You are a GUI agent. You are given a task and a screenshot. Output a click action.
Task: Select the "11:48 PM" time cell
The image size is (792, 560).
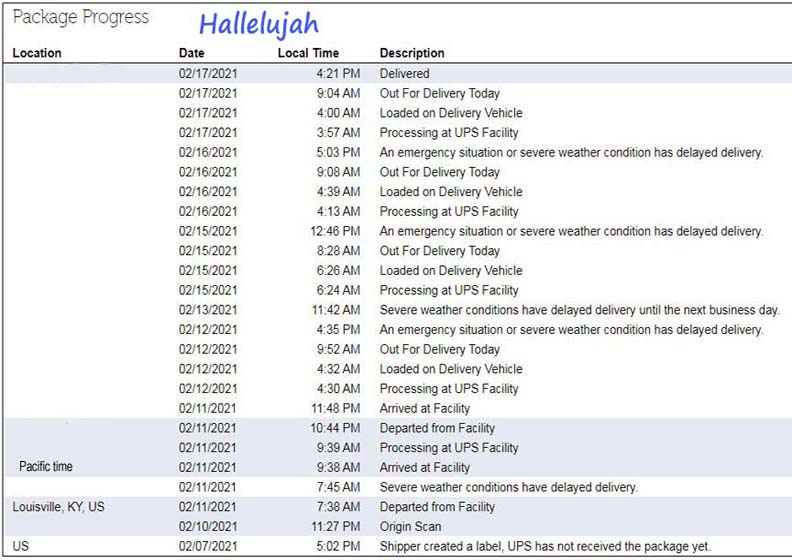tap(336, 409)
